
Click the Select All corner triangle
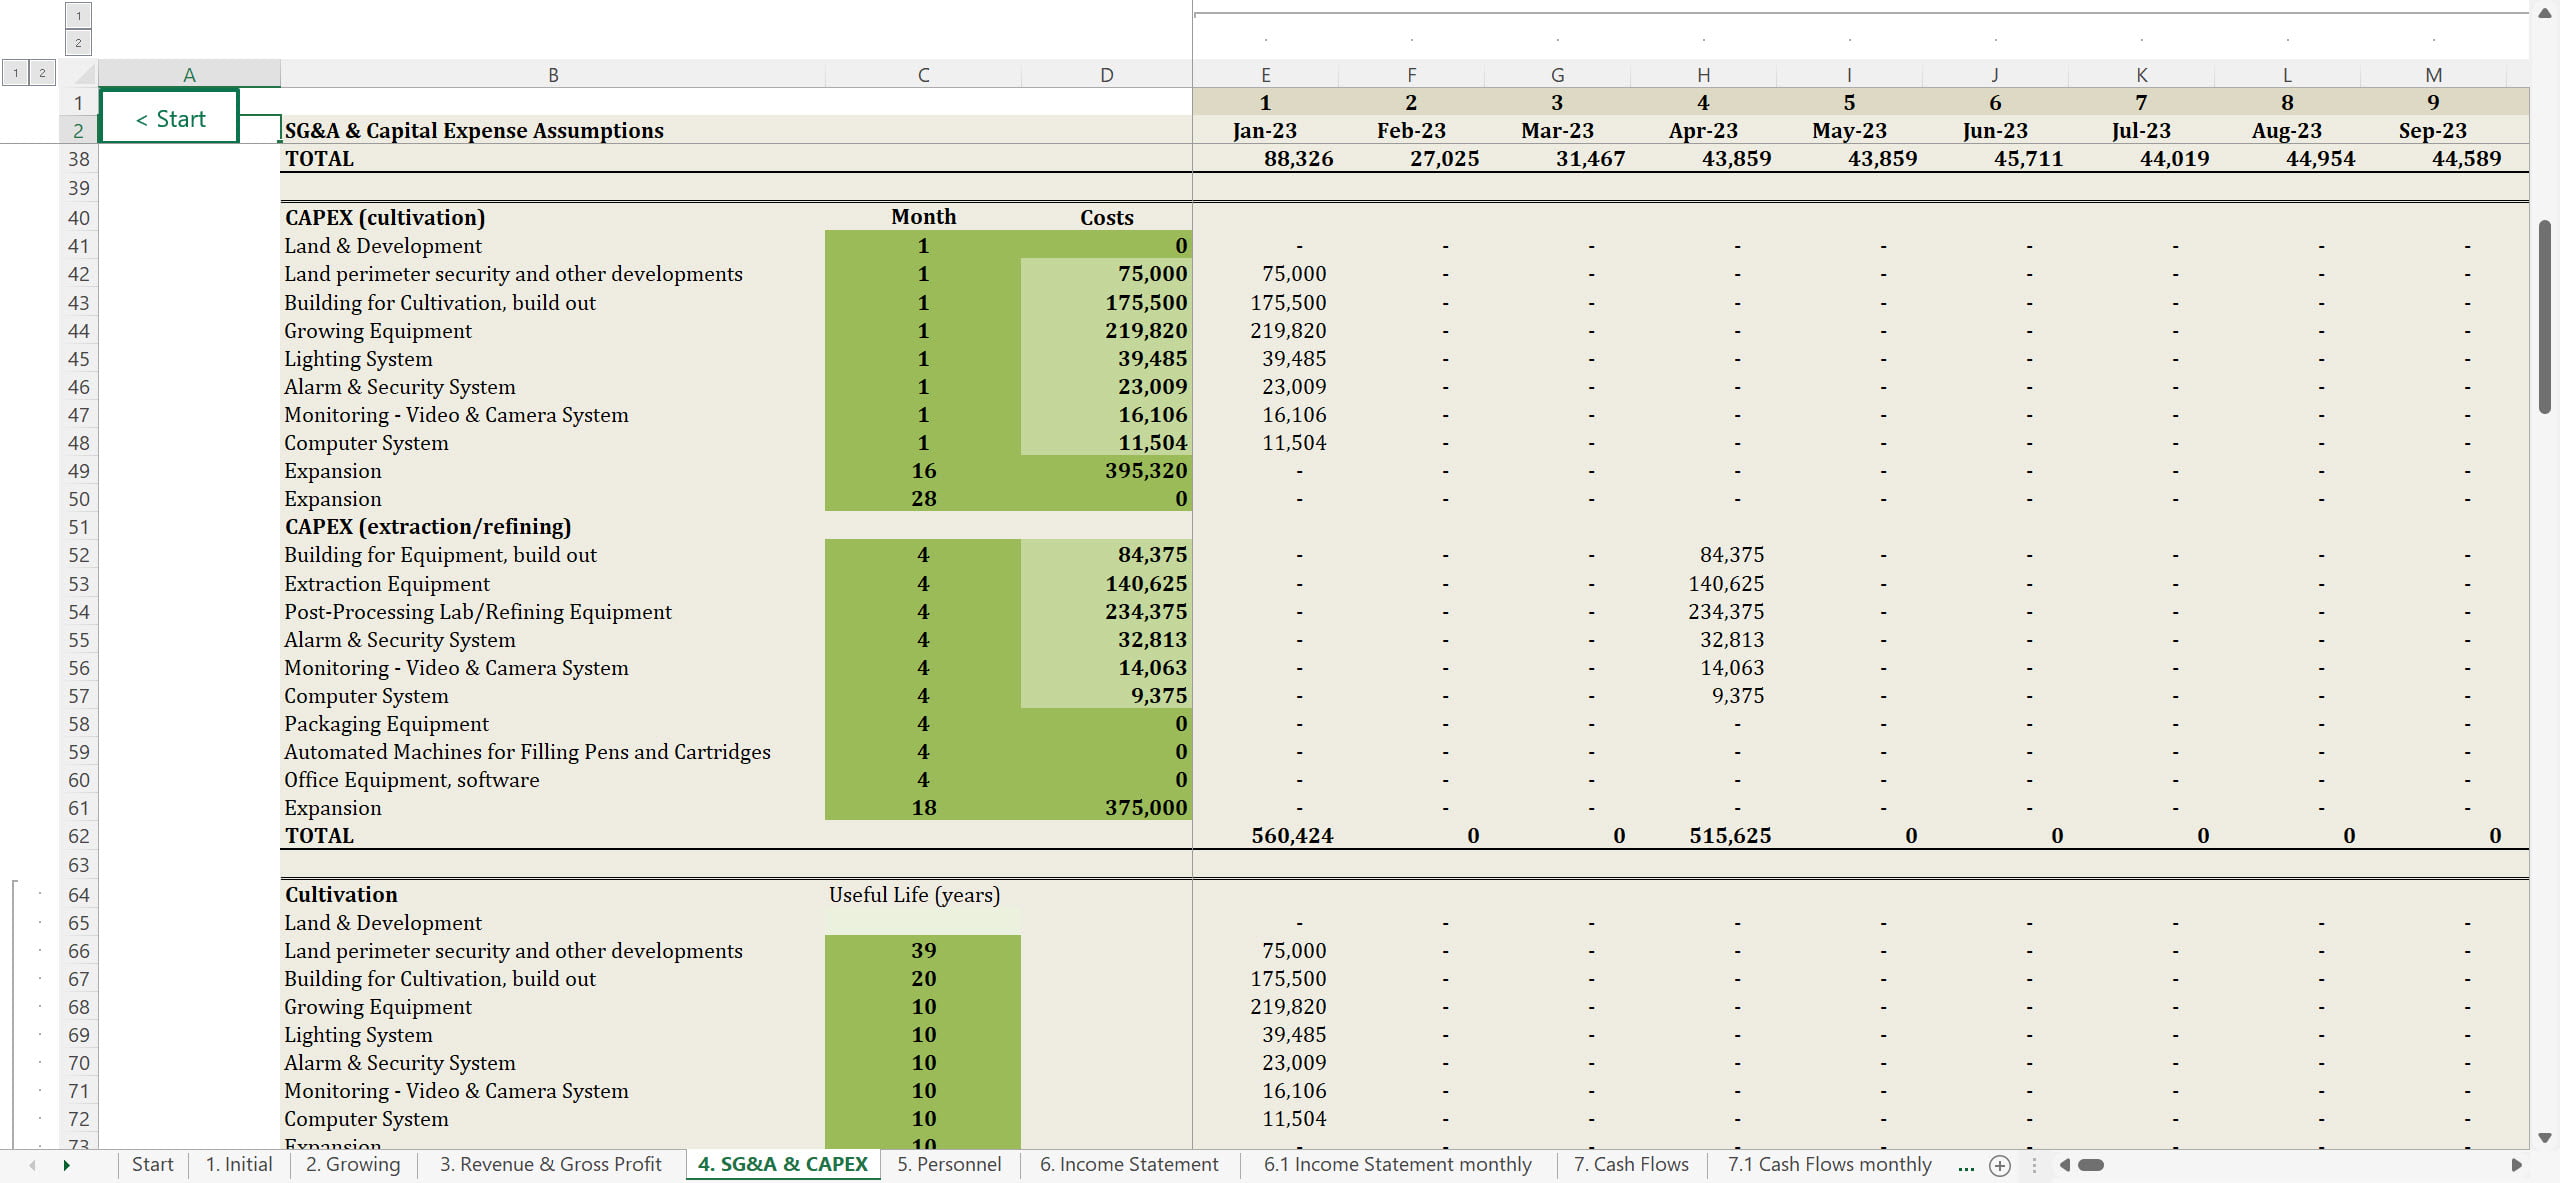pos(84,74)
